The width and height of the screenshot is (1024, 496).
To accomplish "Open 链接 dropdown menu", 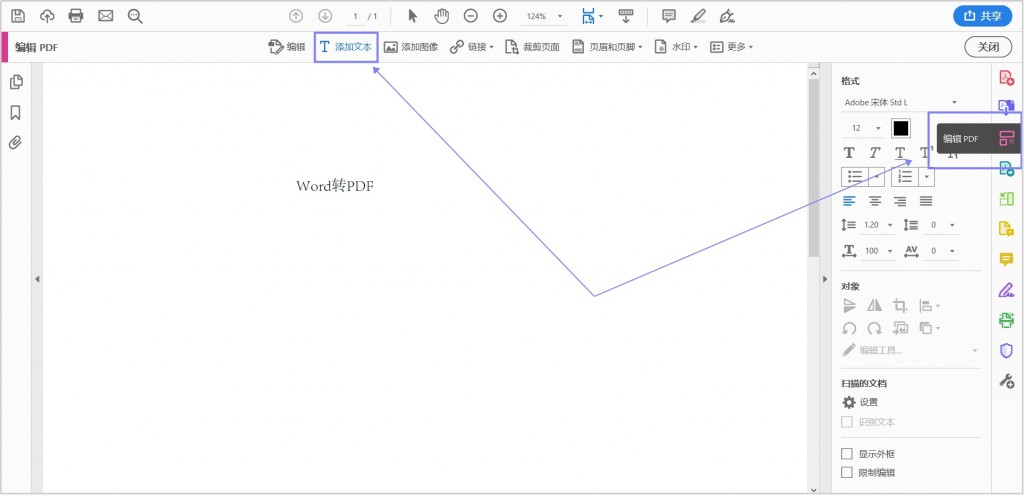I will [472, 47].
